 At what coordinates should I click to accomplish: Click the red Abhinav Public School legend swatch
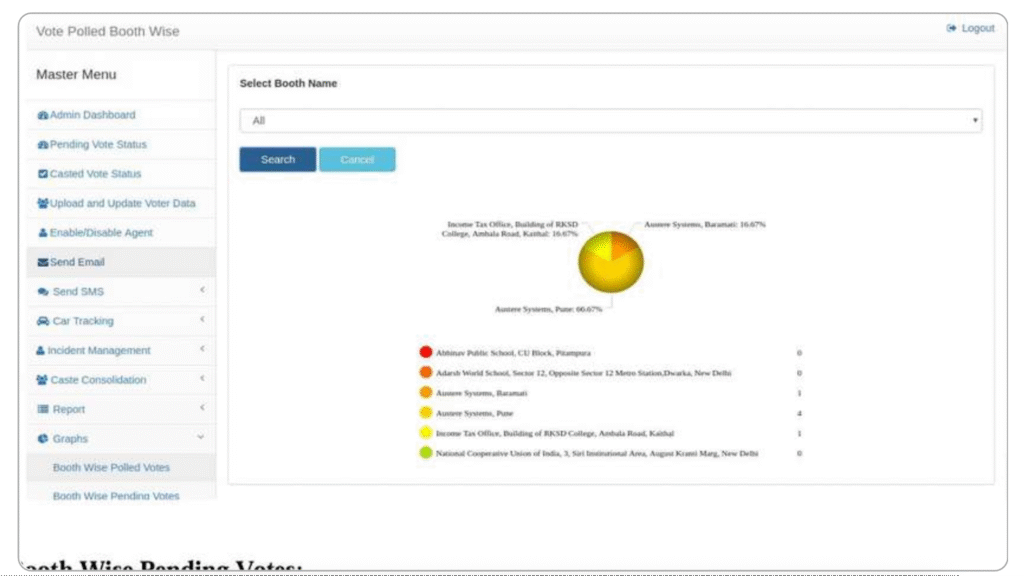[426, 353]
